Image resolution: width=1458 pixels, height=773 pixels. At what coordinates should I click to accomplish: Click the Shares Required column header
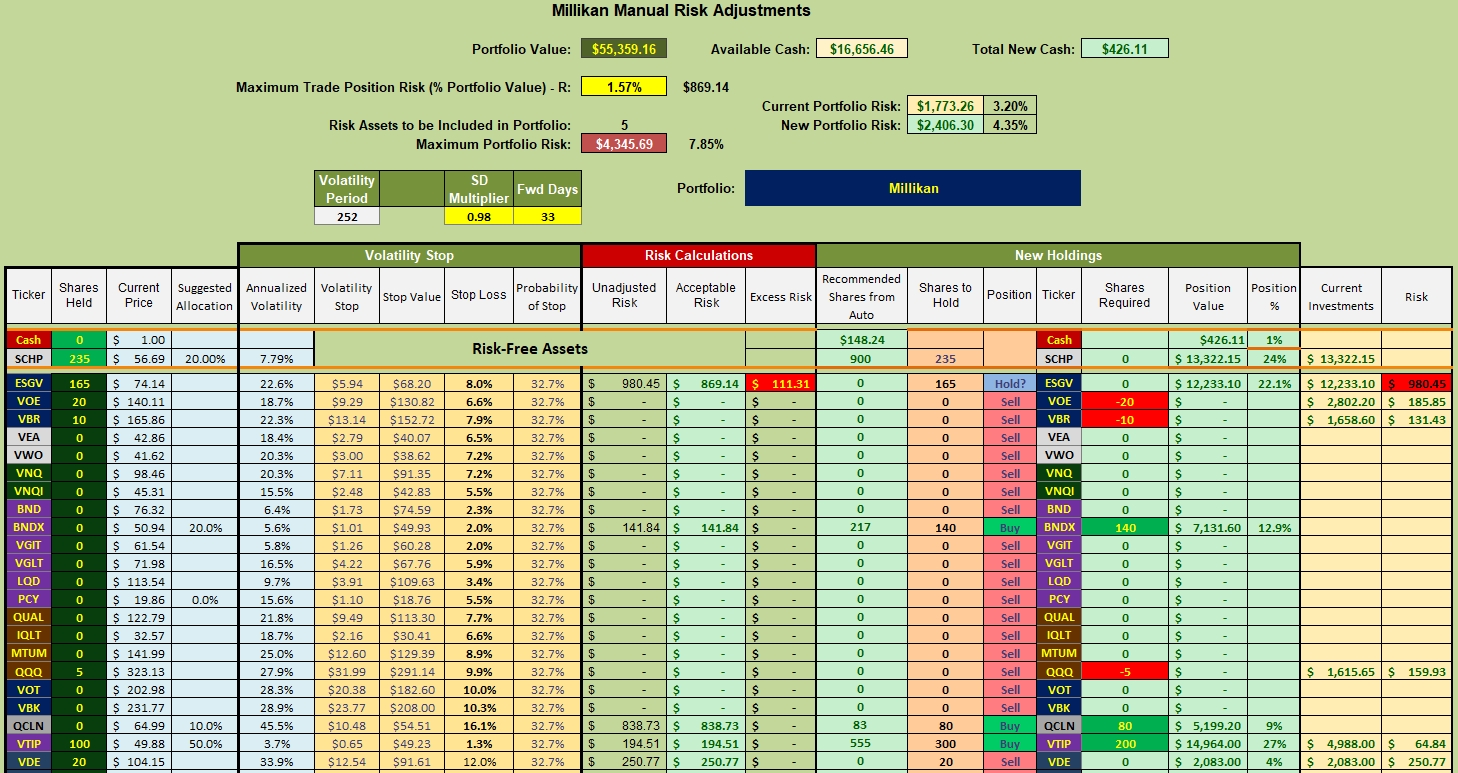point(1125,295)
